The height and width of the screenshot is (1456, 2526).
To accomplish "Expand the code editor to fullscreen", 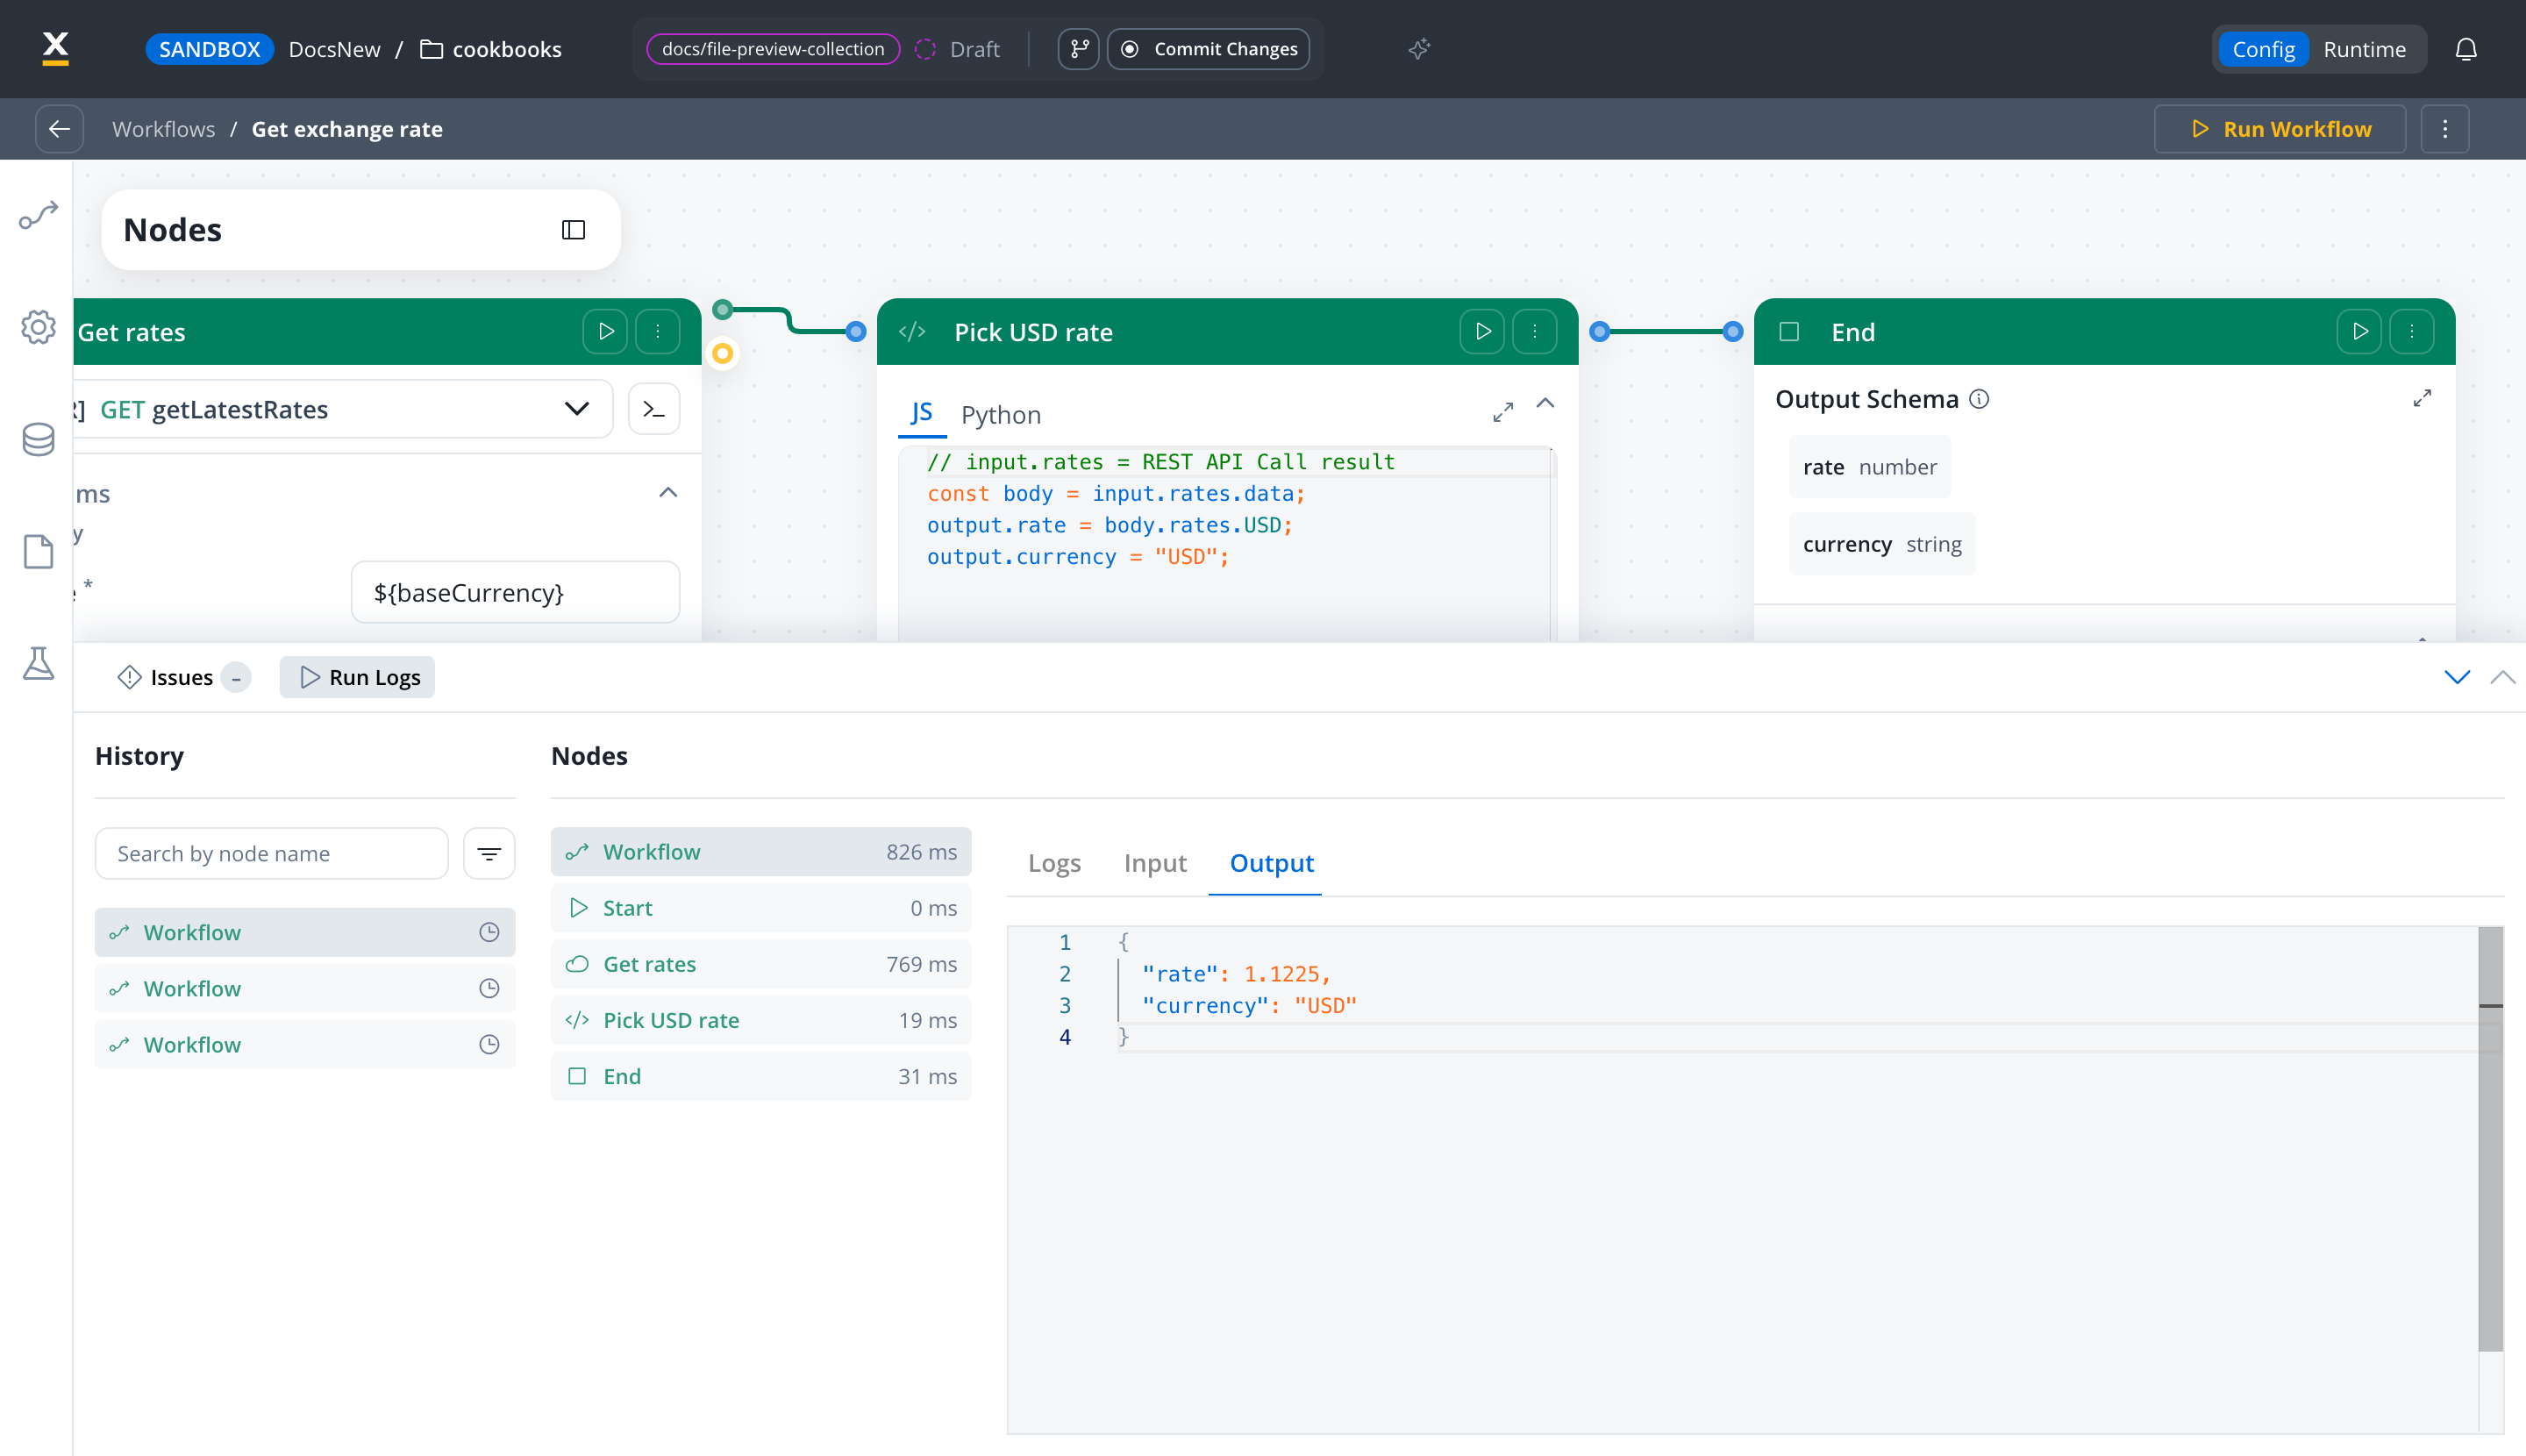I will point(1502,412).
